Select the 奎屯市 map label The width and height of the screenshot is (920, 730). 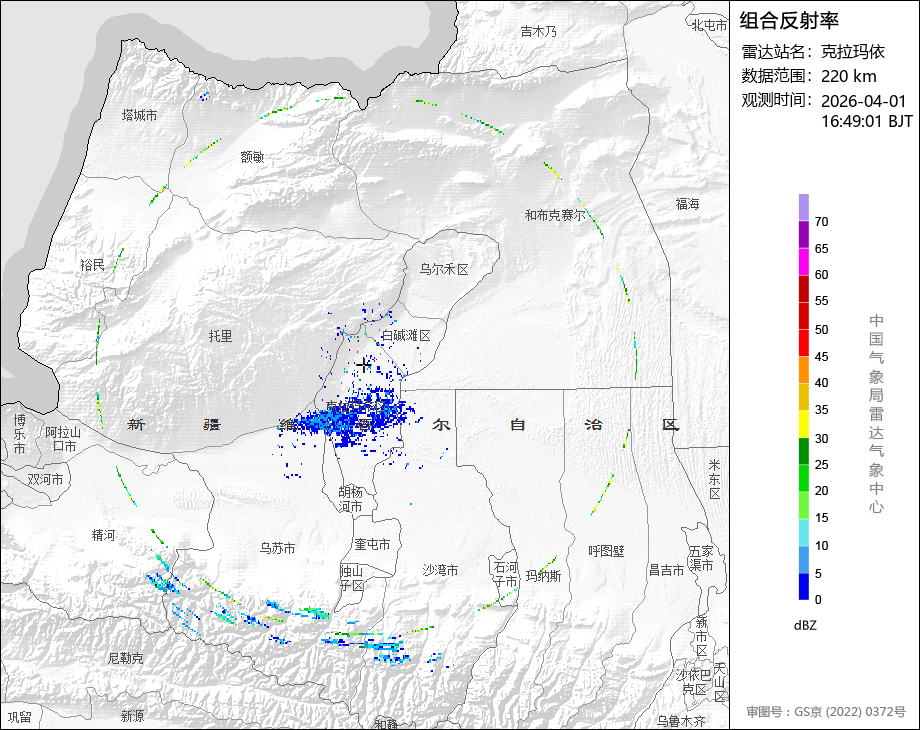pyautogui.click(x=372, y=544)
